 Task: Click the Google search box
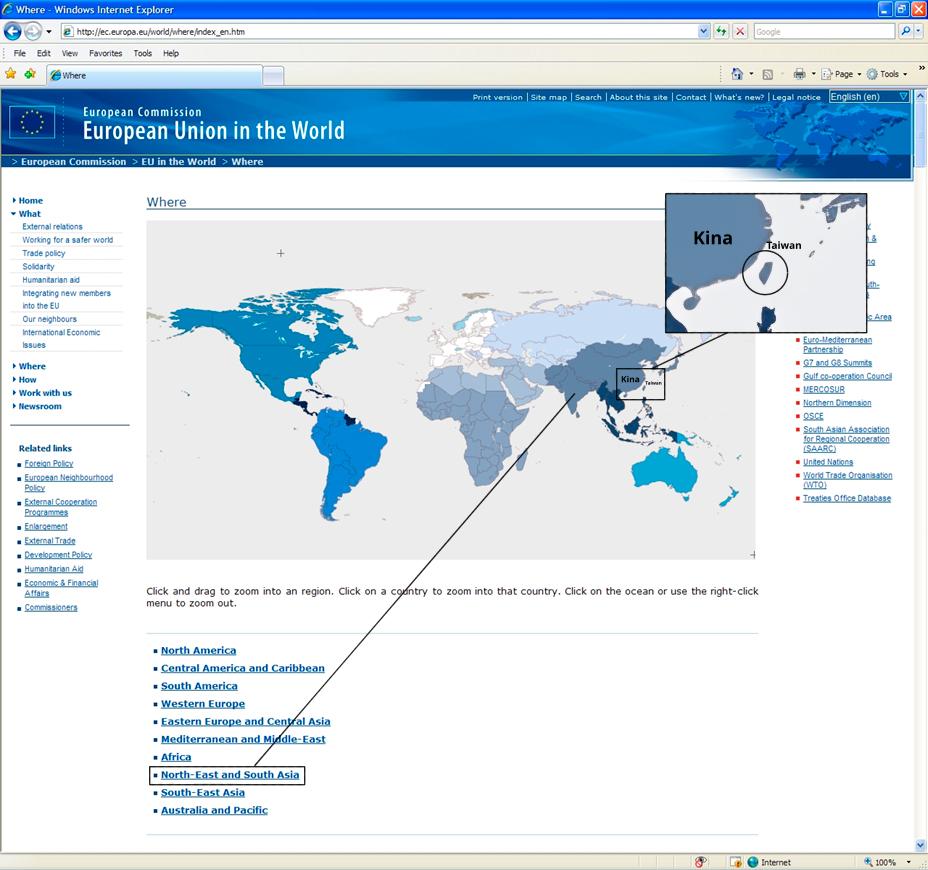823,31
